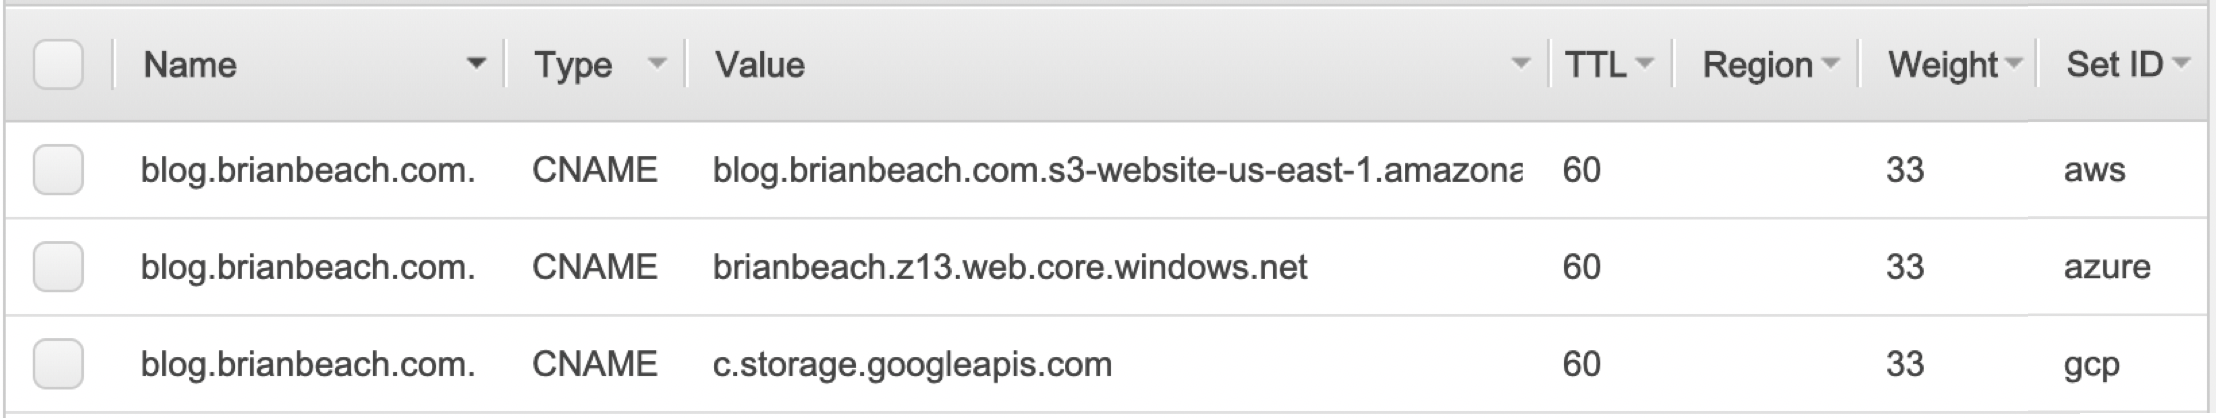The height and width of the screenshot is (418, 2216).
Task: Select the Name column header
Action: pyautogui.click(x=190, y=65)
